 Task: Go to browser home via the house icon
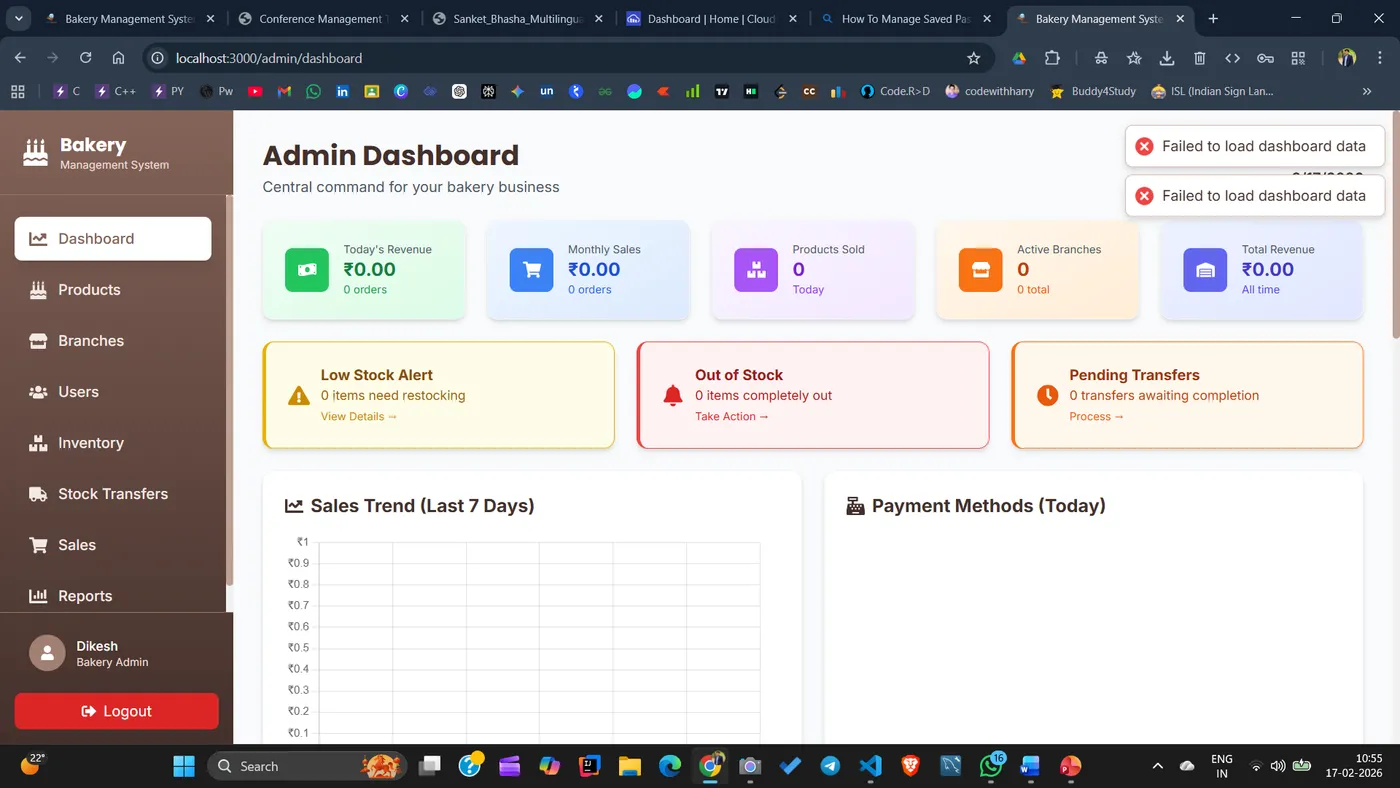(118, 58)
